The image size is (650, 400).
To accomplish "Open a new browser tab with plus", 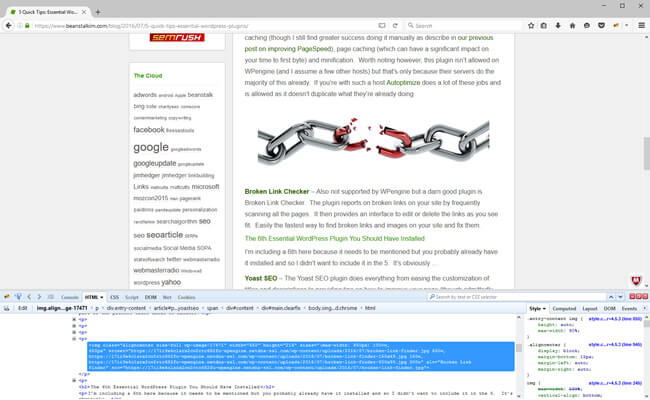I will 98,12.
